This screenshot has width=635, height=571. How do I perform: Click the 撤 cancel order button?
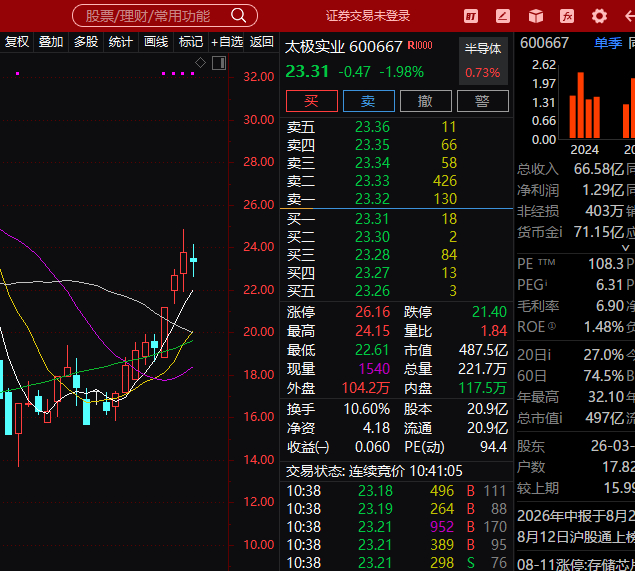[426, 101]
